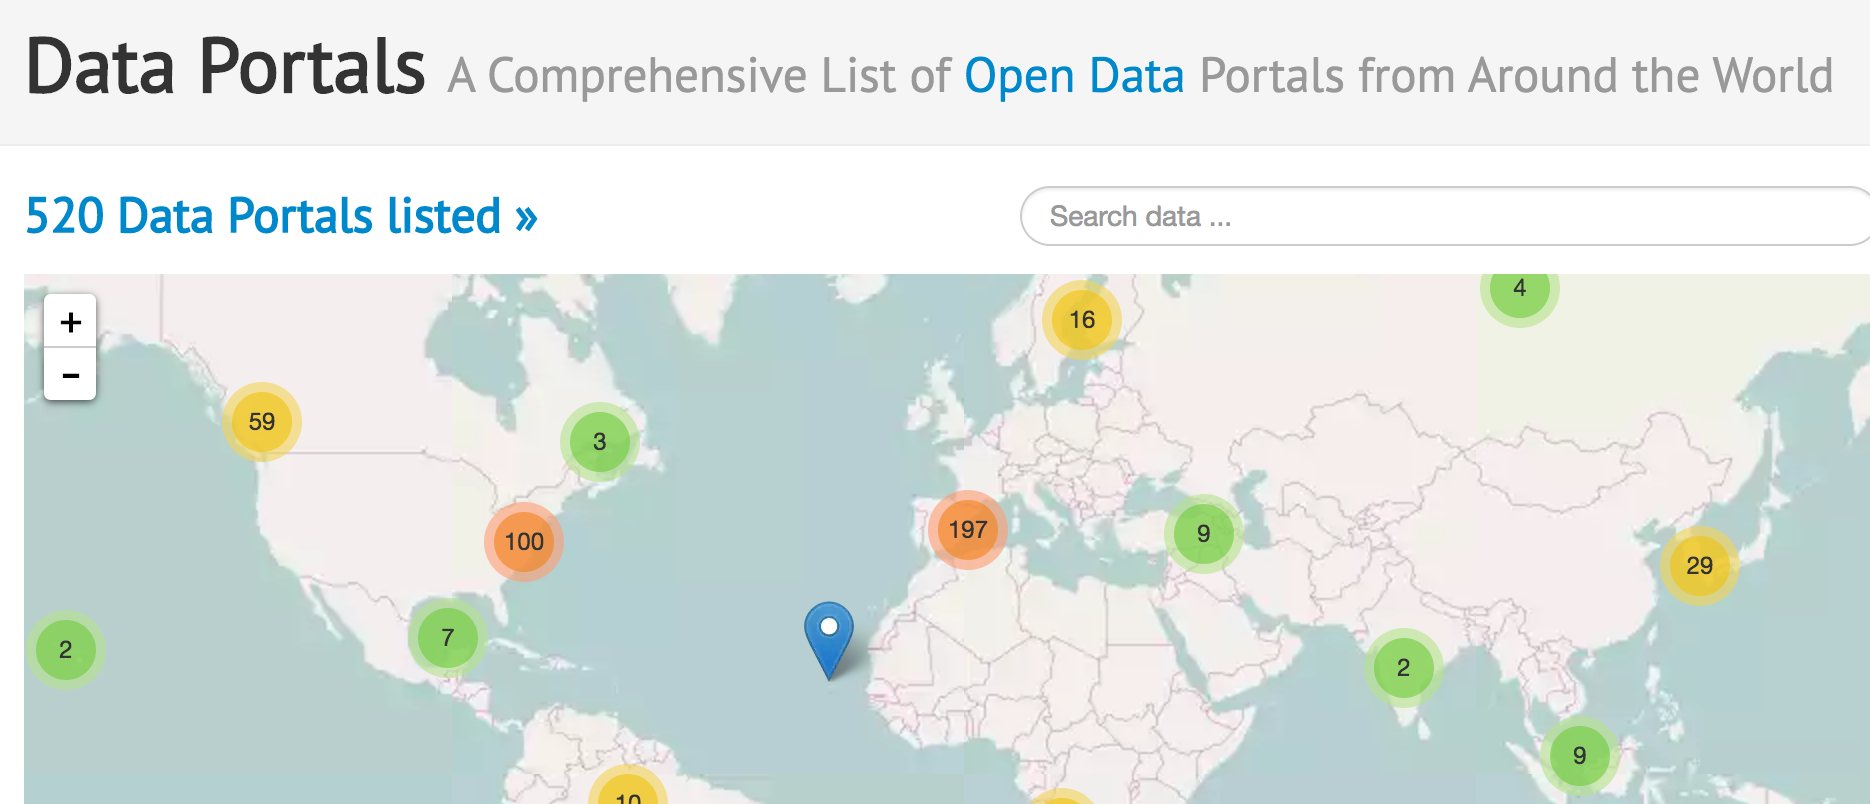
Task: Expand the green cluster 2 over India
Action: (1403, 668)
